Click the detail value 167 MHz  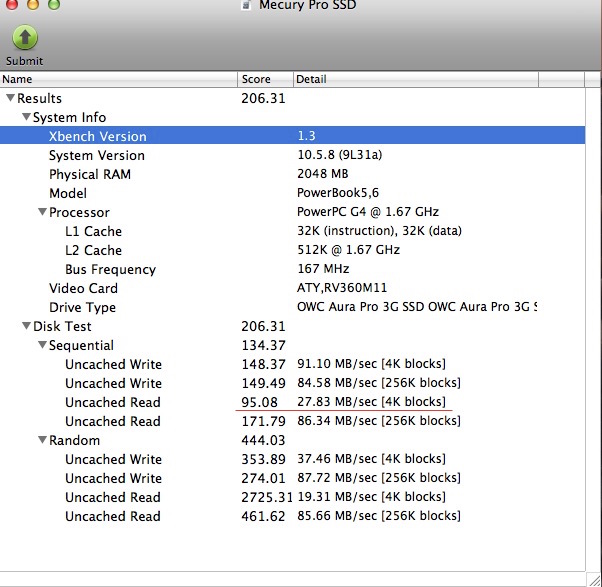[x=323, y=268]
